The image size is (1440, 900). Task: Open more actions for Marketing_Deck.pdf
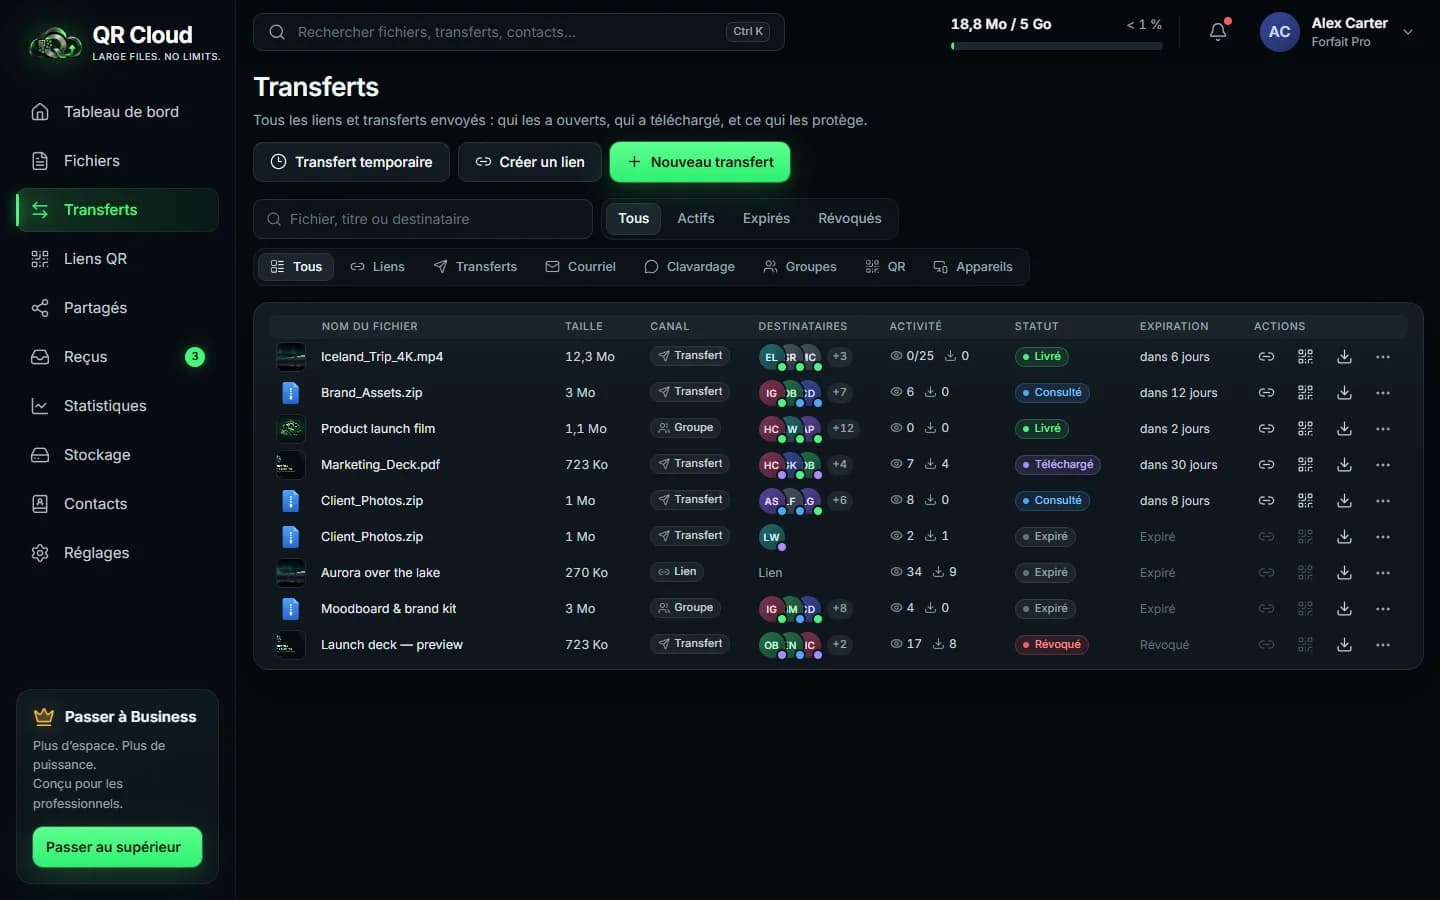click(x=1383, y=465)
